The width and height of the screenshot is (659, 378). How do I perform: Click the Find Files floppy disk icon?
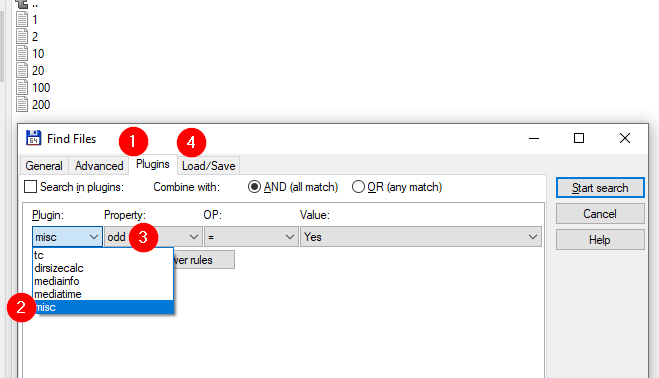(33, 138)
